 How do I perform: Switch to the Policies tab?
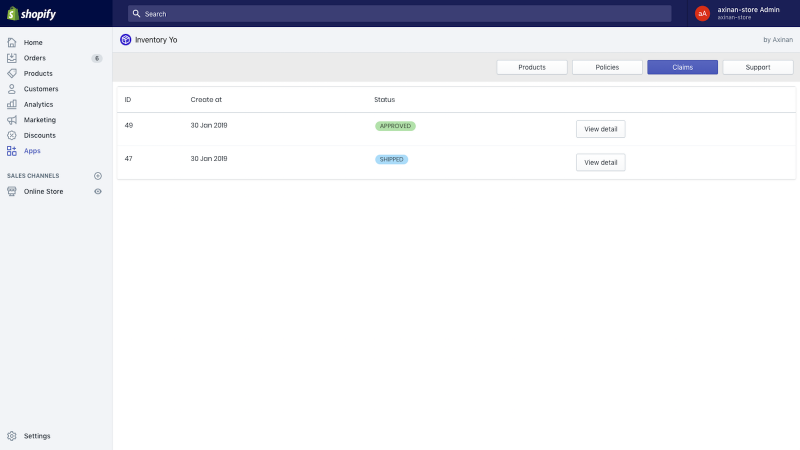607,67
